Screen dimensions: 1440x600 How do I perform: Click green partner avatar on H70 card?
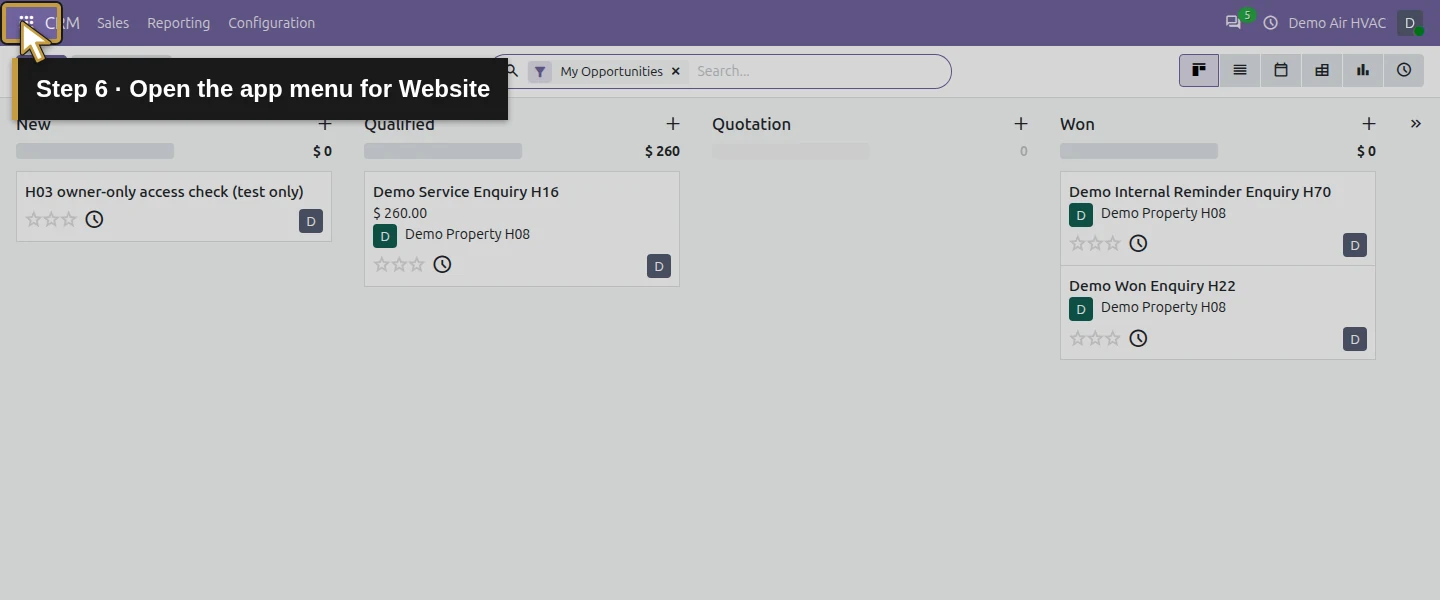click(x=1081, y=215)
